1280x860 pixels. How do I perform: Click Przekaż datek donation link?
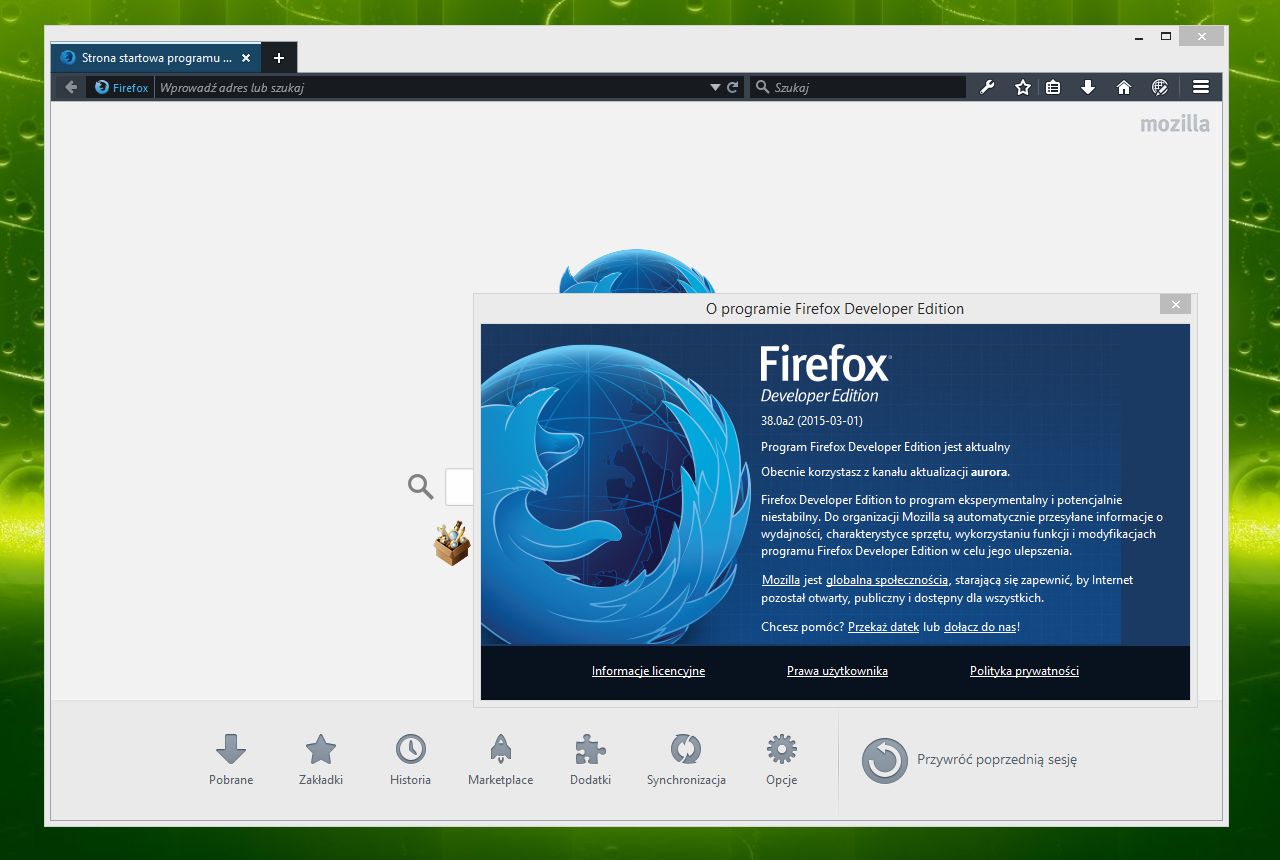pyautogui.click(x=883, y=627)
